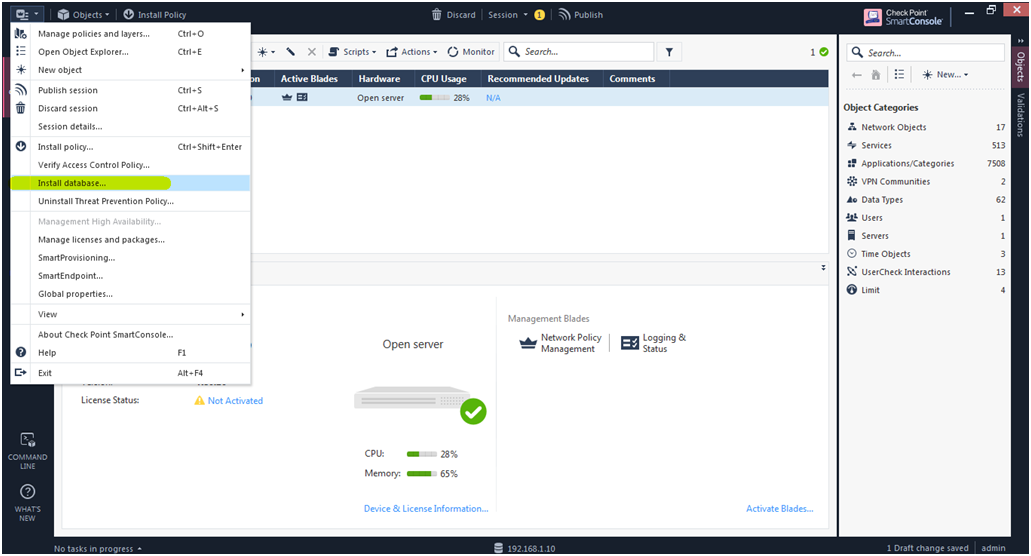Sort by Active Blades column

click(x=309, y=79)
